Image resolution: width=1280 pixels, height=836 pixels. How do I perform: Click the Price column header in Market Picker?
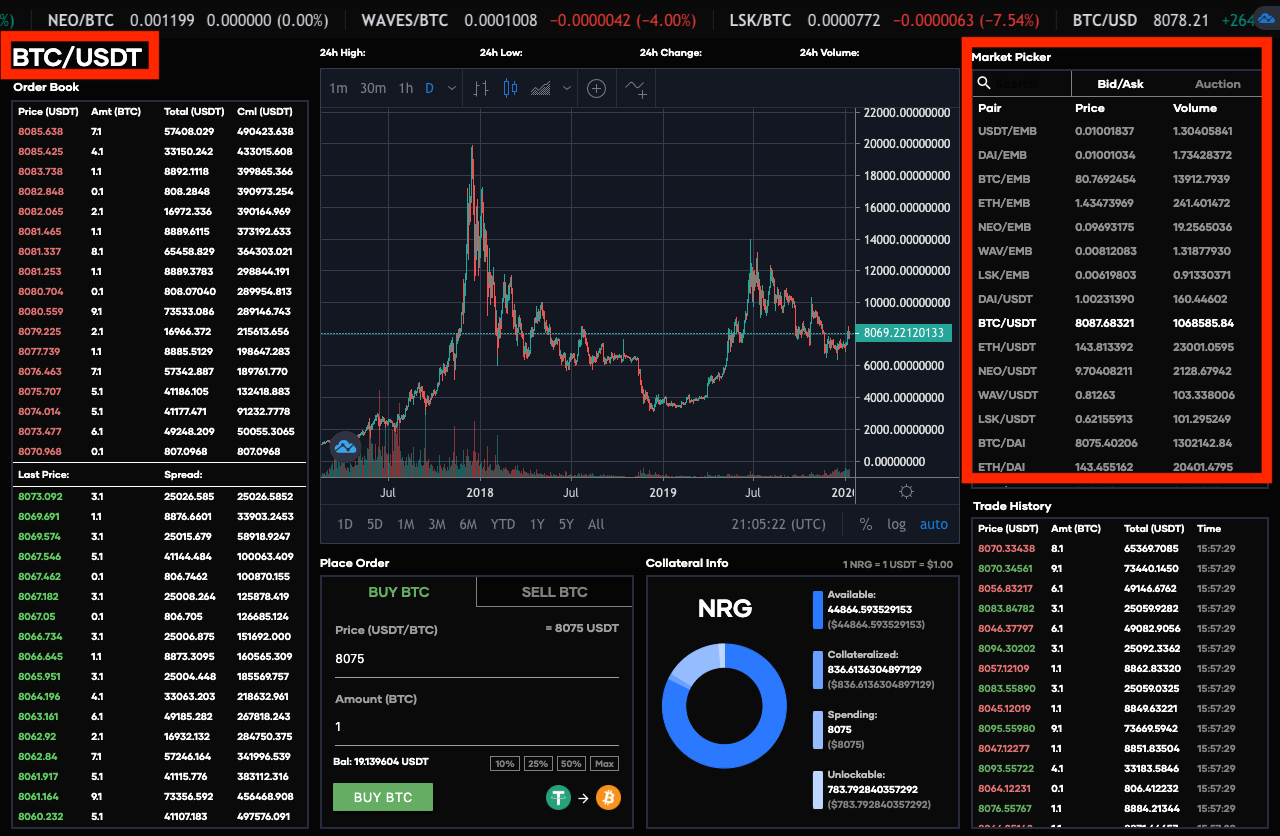(x=1090, y=107)
